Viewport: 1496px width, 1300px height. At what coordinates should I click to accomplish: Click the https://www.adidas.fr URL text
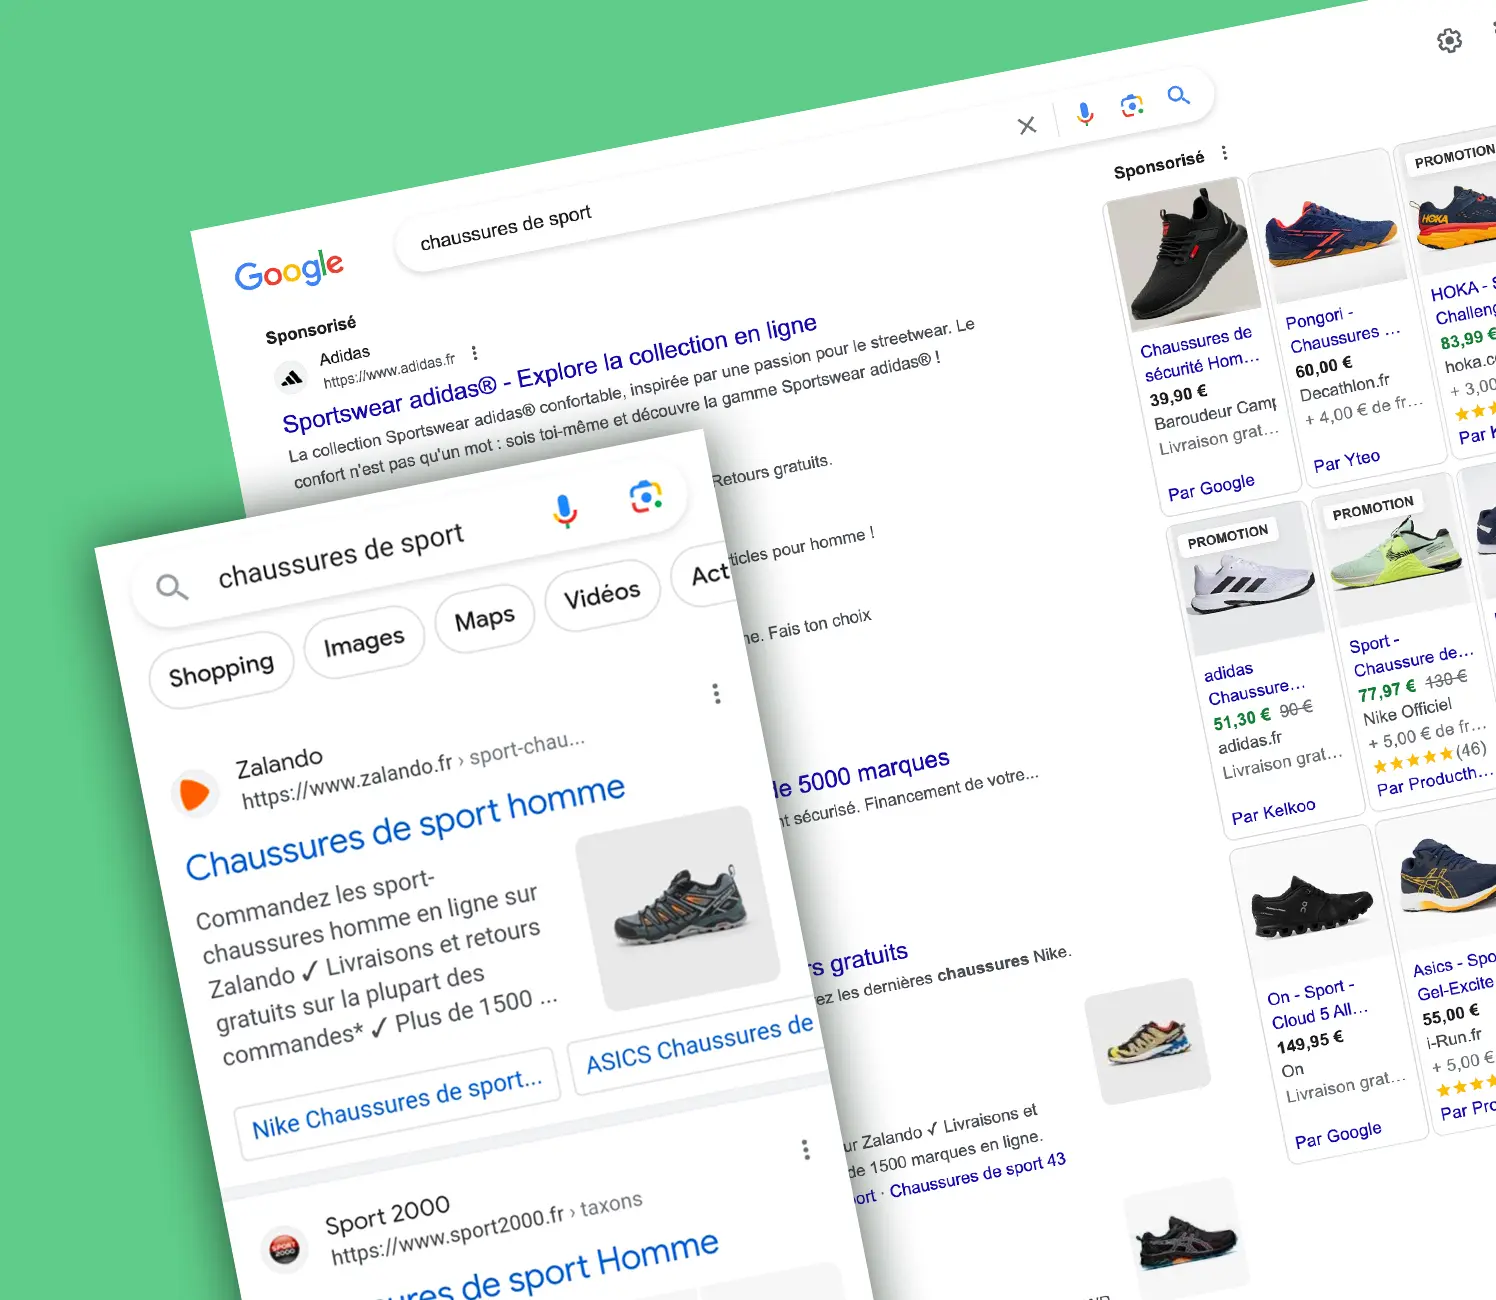pyautogui.click(x=389, y=370)
